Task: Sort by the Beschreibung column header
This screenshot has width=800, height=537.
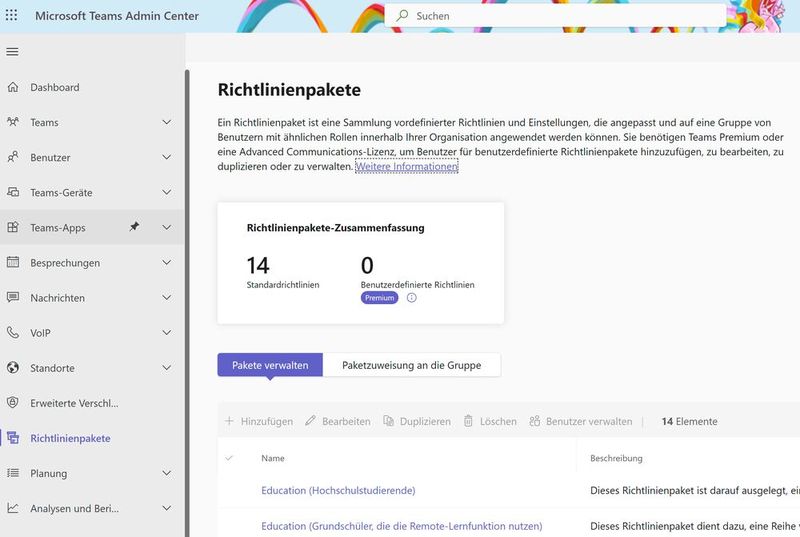Action: click(616, 458)
